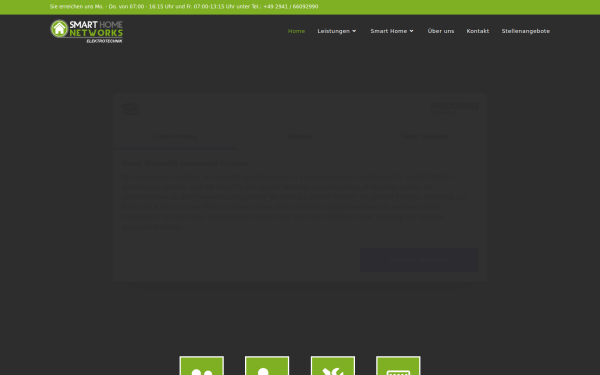The height and width of the screenshot is (375, 600).
Task: Click the Cookies zulassen button
Action: [x=419, y=260]
